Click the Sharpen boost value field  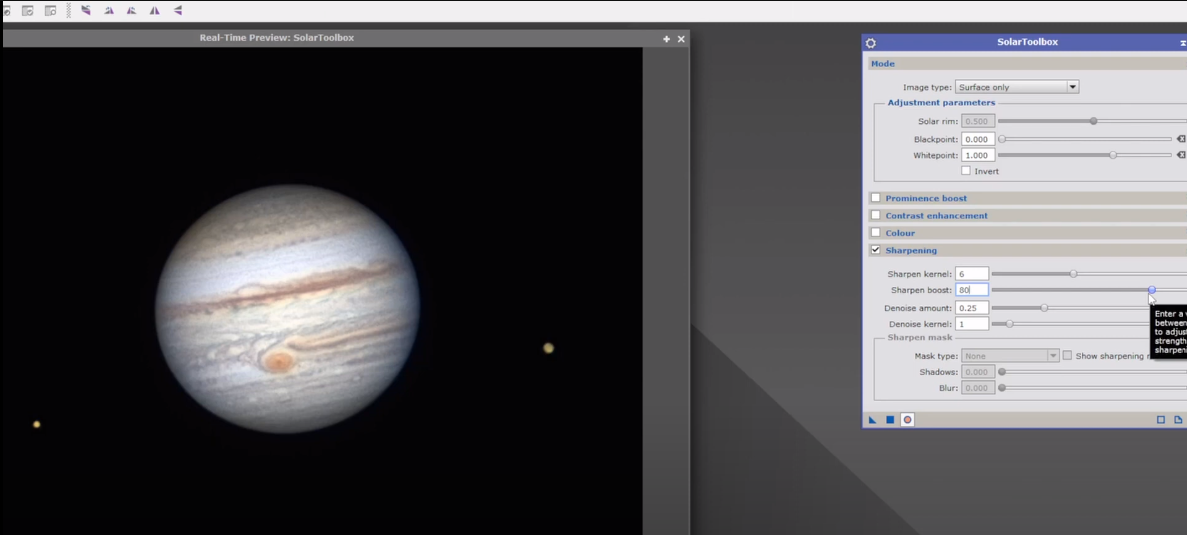(972, 290)
